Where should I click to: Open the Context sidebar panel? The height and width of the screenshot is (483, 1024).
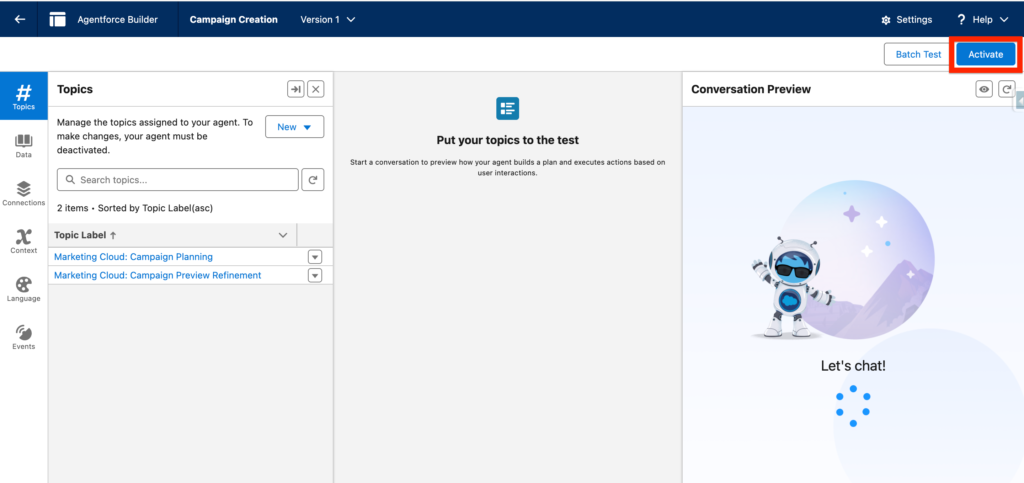pos(23,241)
